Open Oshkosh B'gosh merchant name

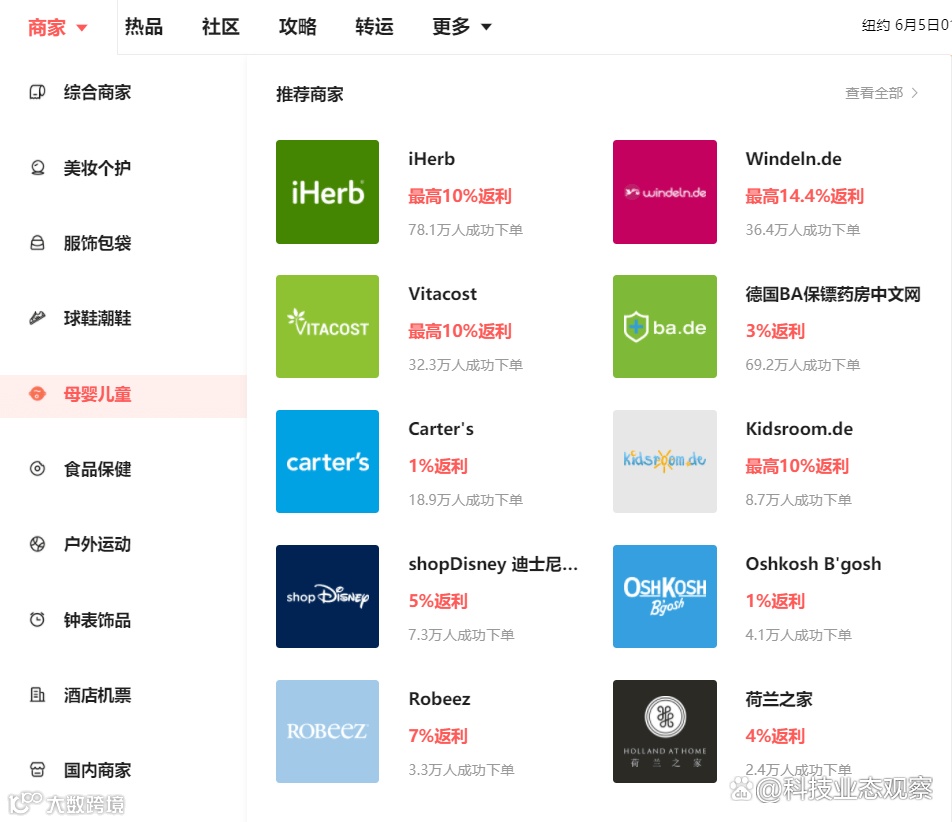point(813,564)
